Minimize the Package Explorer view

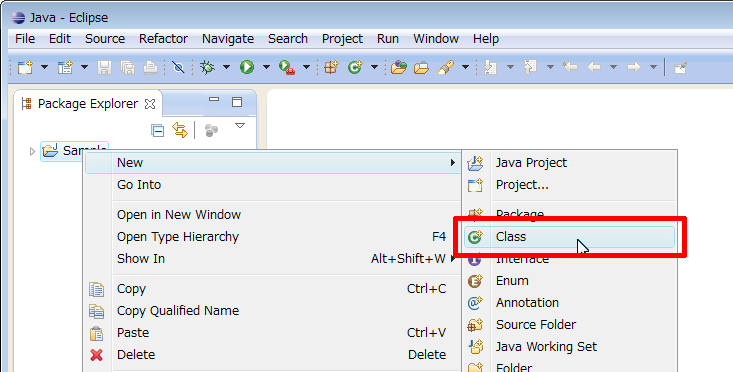[x=214, y=100]
